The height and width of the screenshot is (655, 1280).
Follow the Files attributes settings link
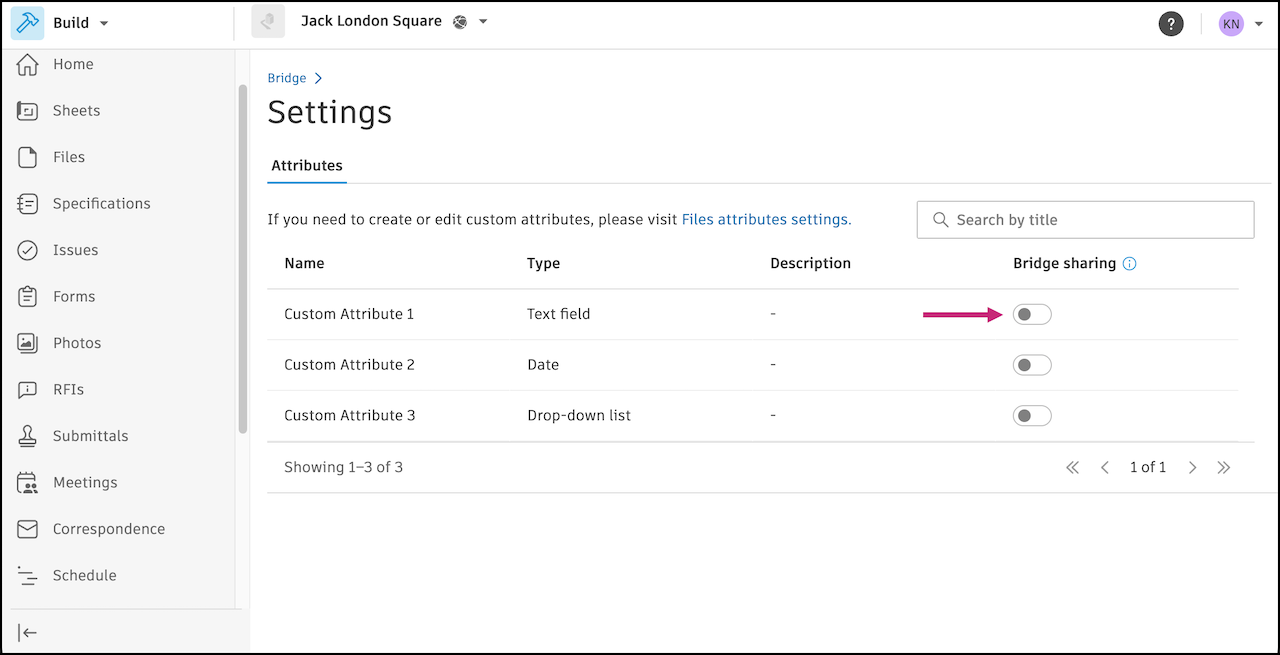tap(766, 219)
